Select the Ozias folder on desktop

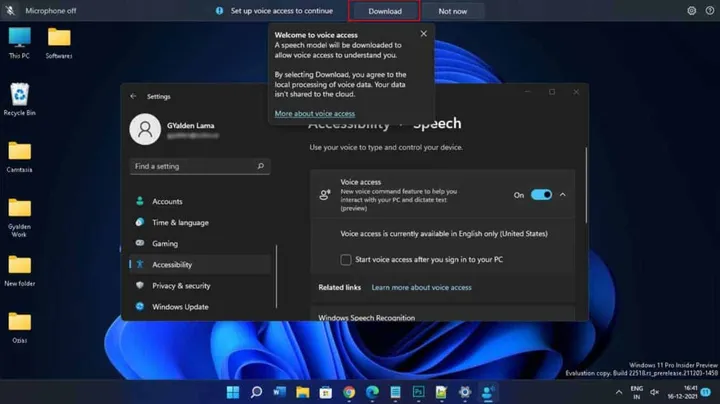(19, 328)
